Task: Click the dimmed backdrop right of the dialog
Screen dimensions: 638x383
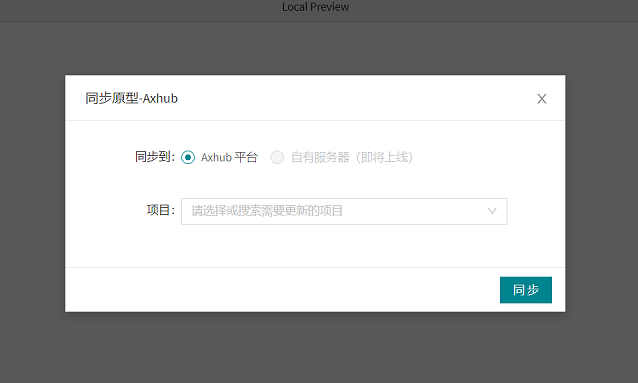Action: (x=601, y=193)
